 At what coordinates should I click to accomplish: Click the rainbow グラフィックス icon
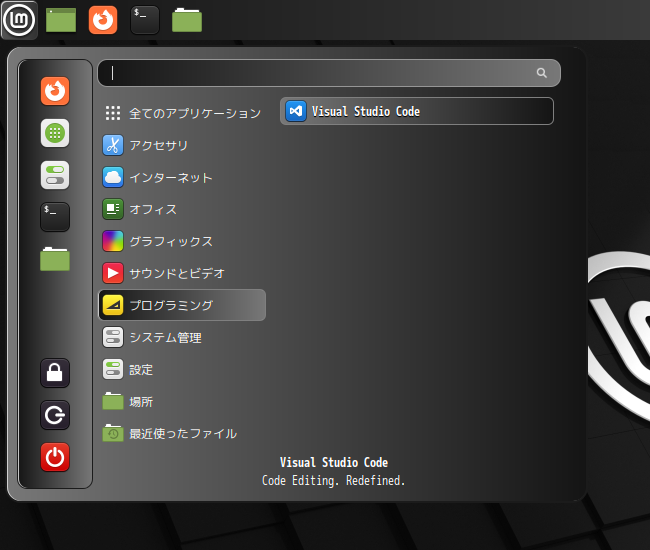tap(113, 241)
